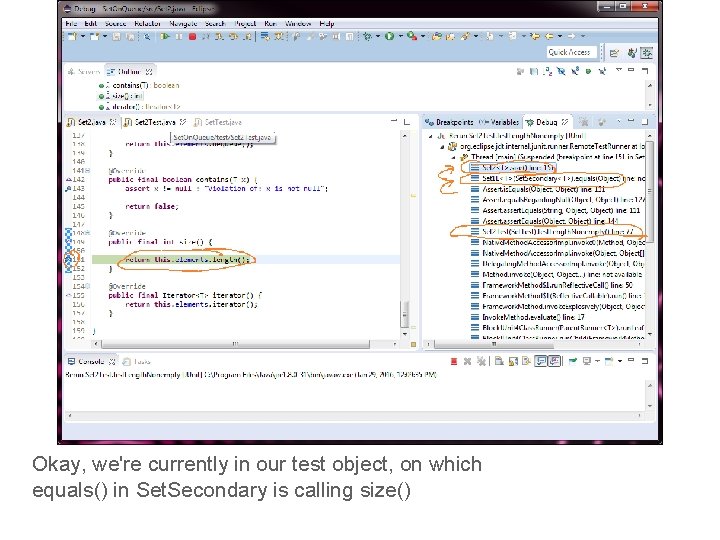Screen dimensions: 720x540
Task: Click Pin Console icon
Action: tap(573, 361)
